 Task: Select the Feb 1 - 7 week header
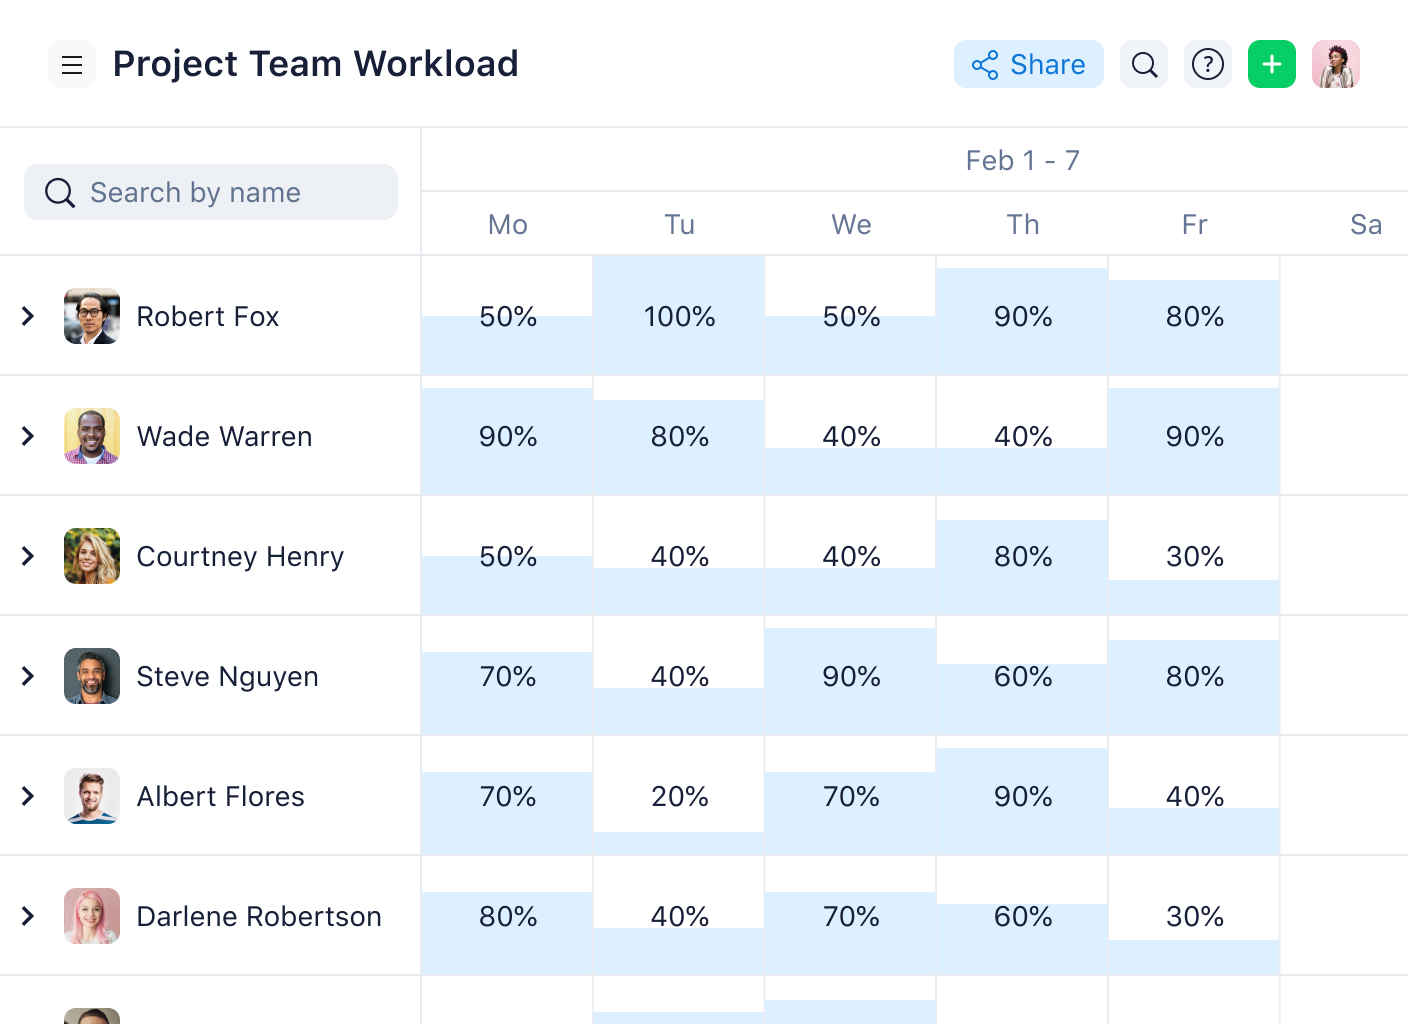click(1022, 160)
